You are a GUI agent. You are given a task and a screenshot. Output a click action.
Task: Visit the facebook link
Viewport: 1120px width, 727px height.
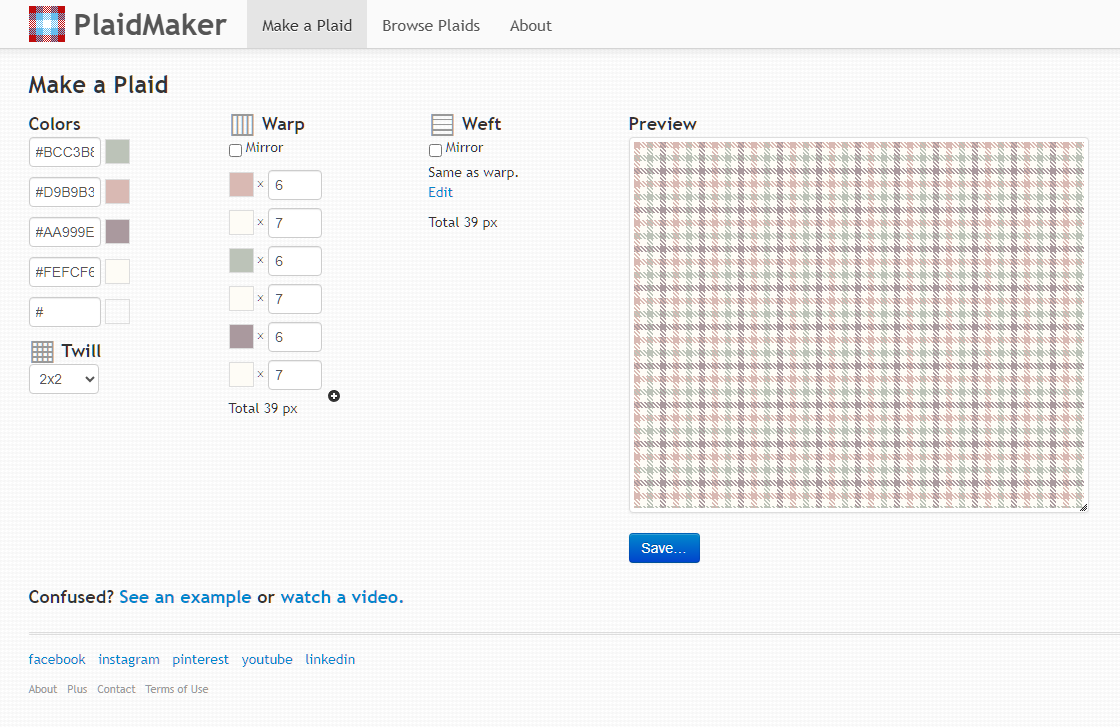pos(57,659)
